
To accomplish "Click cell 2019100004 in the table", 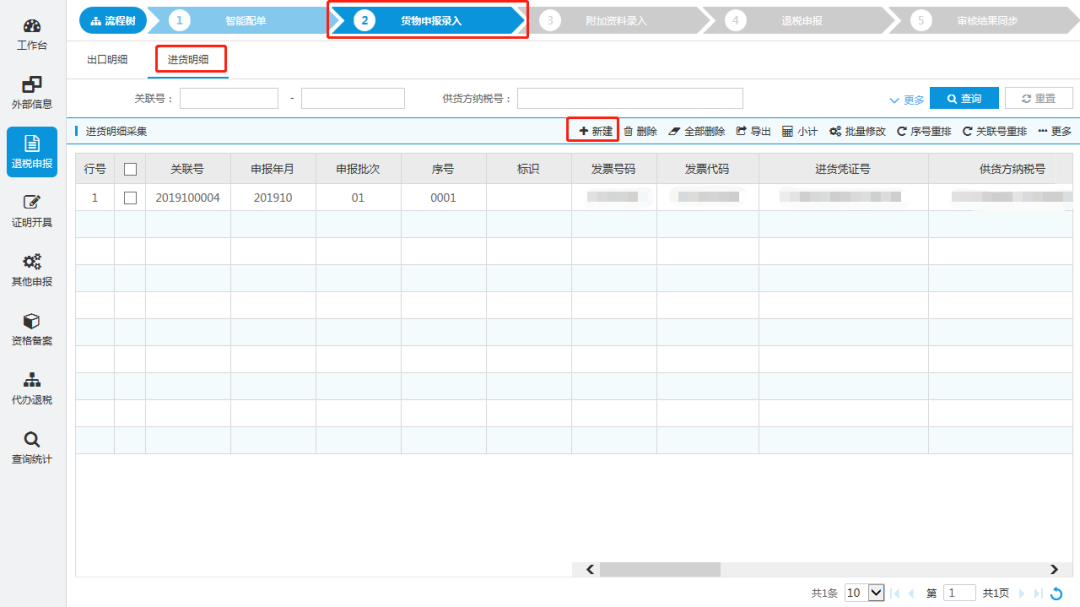I will coord(187,198).
